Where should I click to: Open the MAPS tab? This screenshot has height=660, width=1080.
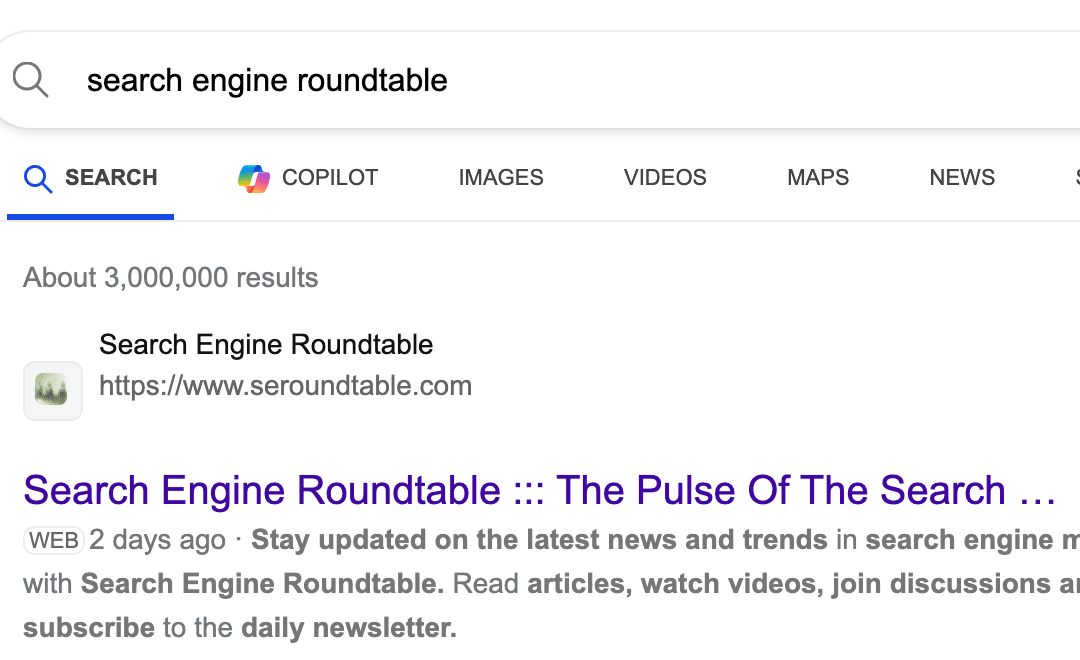click(817, 177)
